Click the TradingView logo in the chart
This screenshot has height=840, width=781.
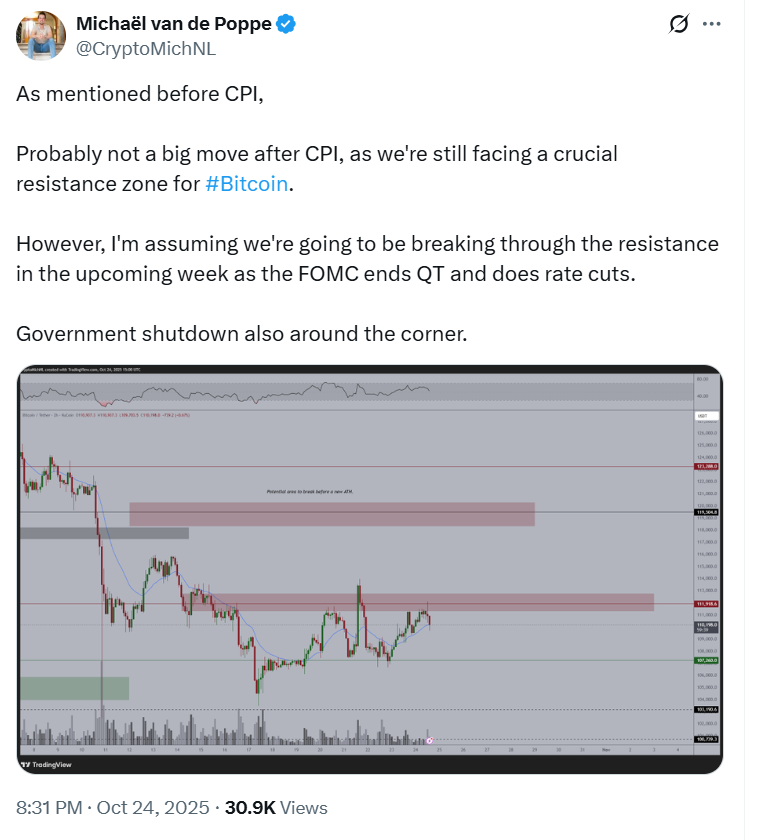pyautogui.click(x=40, y=764)
